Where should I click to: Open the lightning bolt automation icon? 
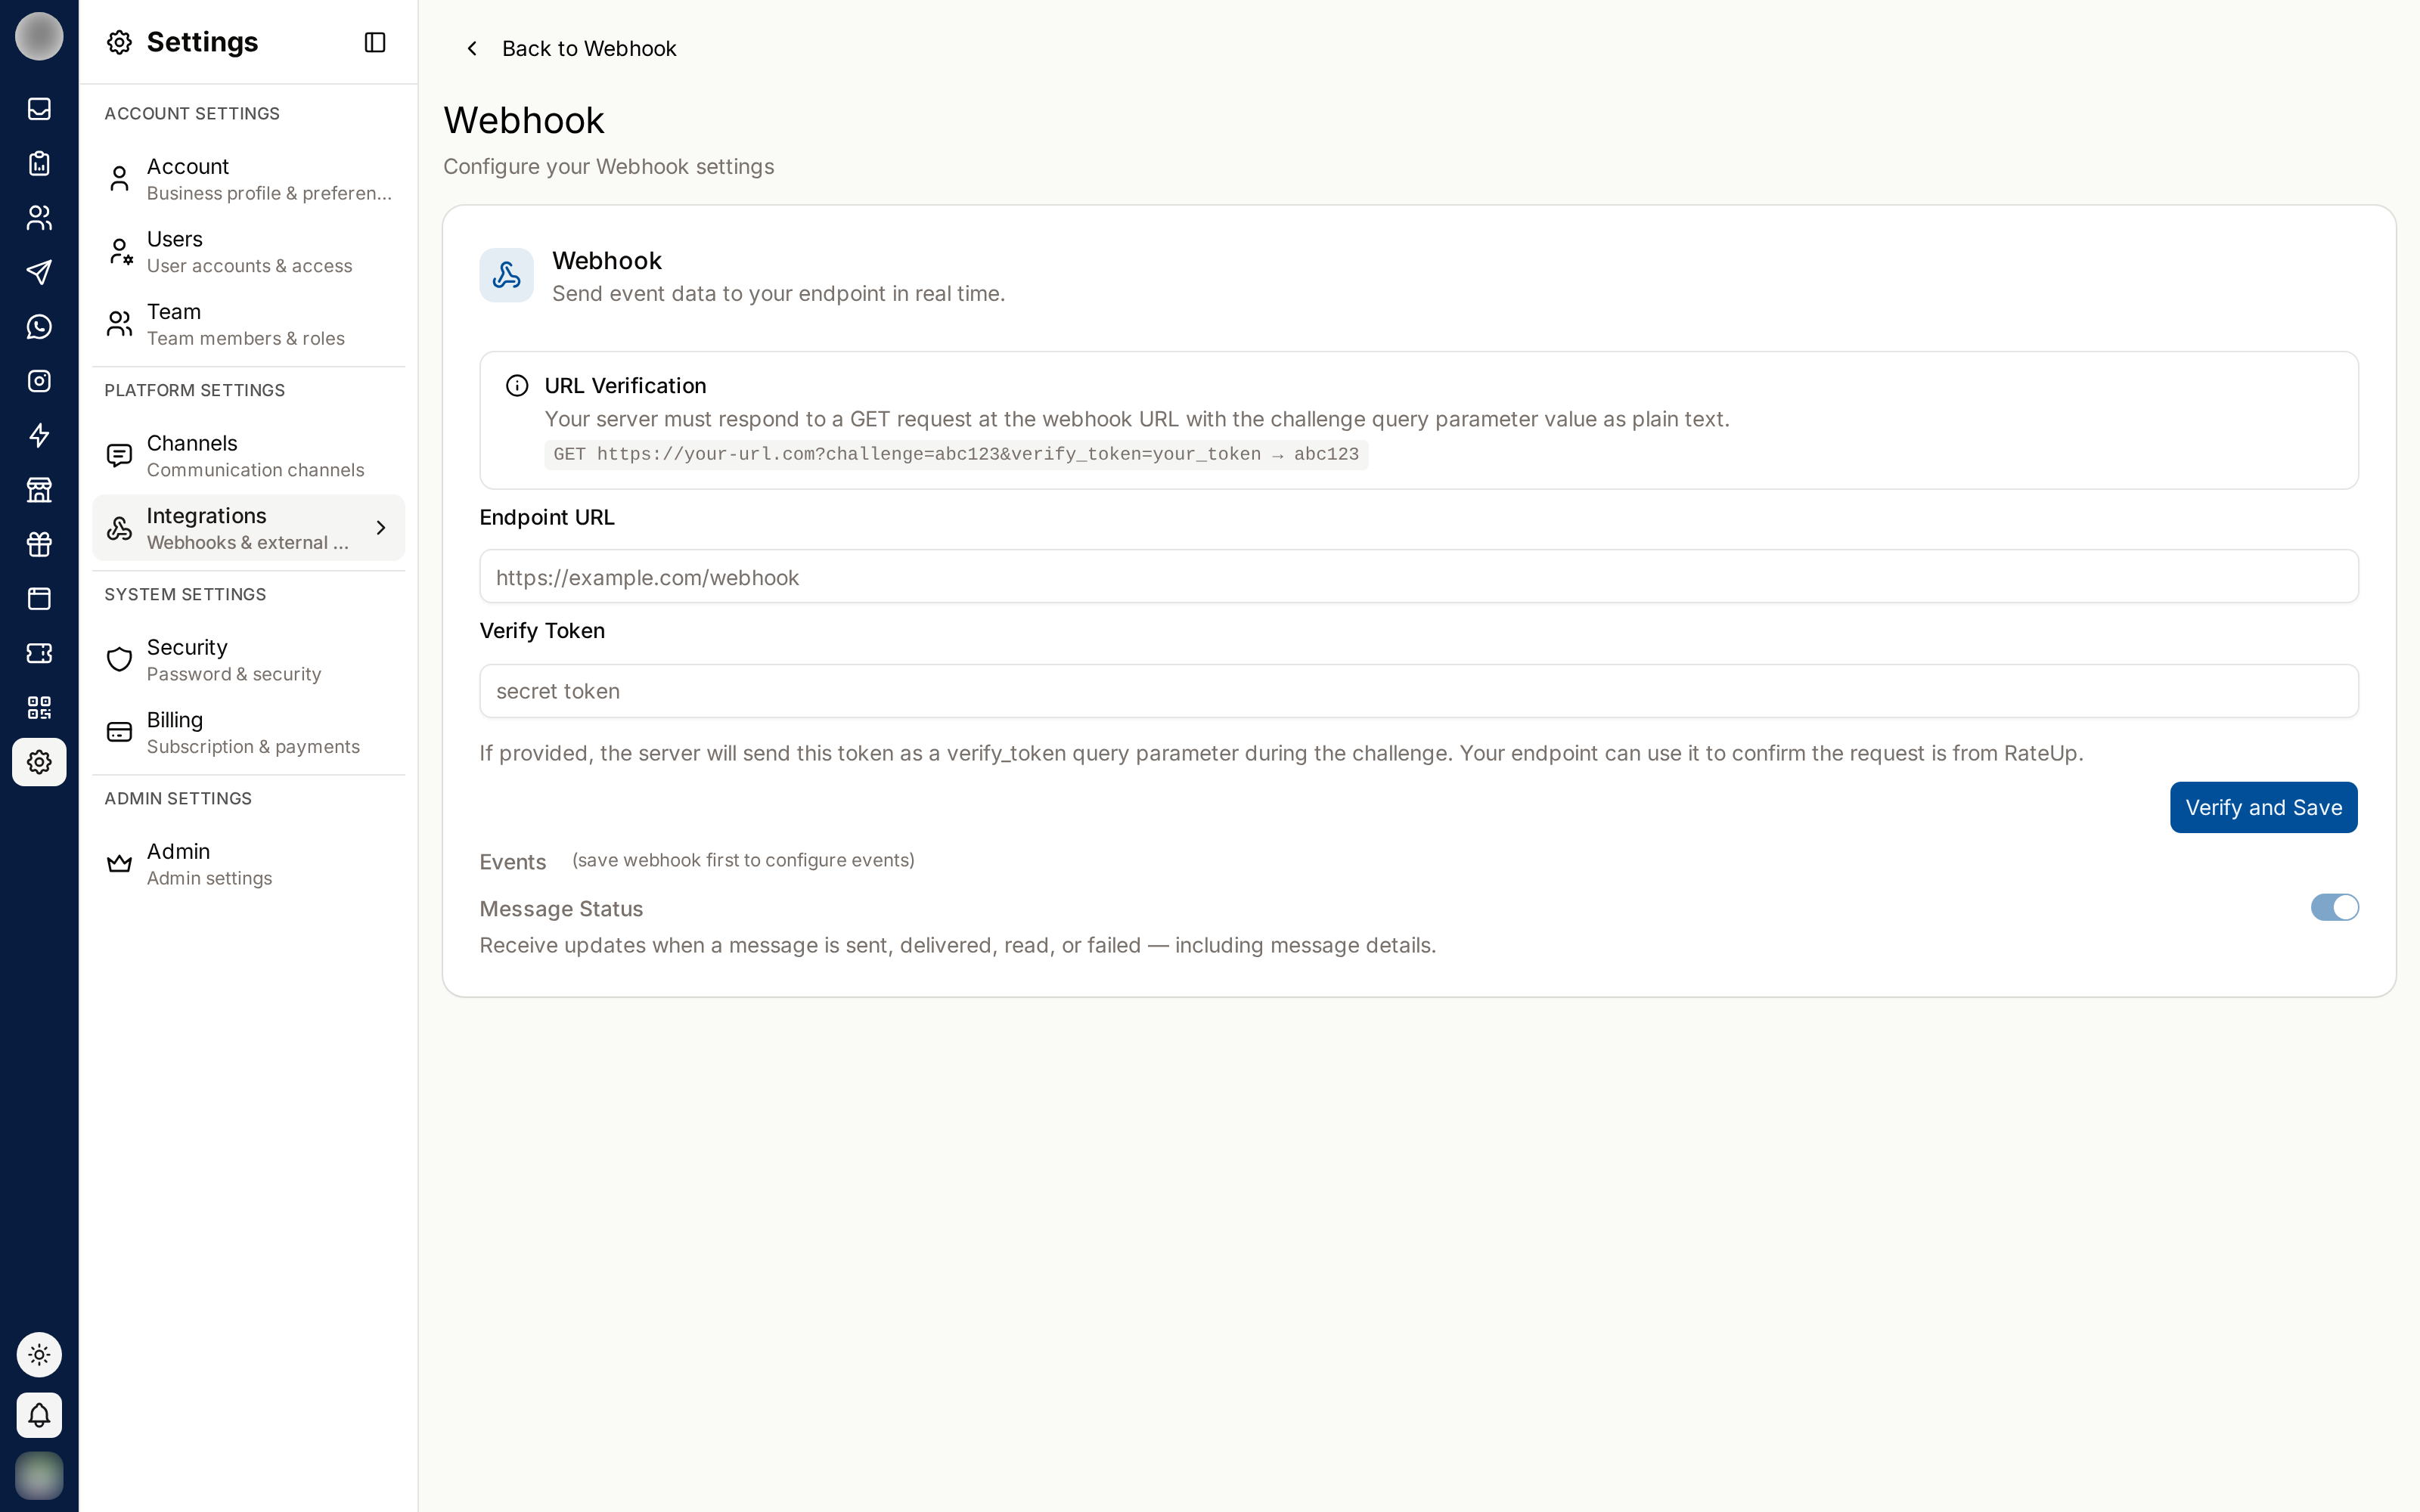[39, 435]
